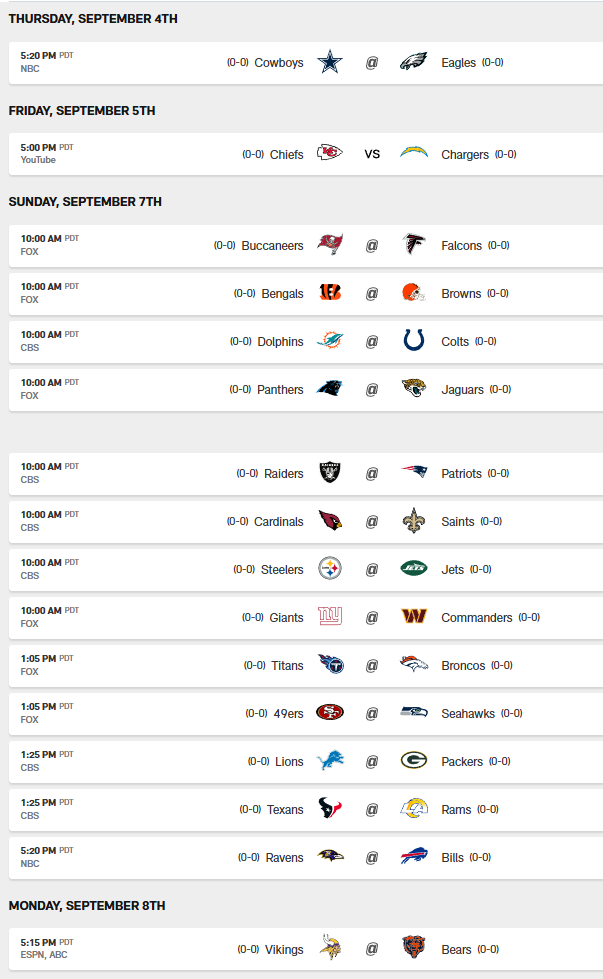Open the Chargers team link
The height and width of the screenshot is (979, 603).
[465, 155]
